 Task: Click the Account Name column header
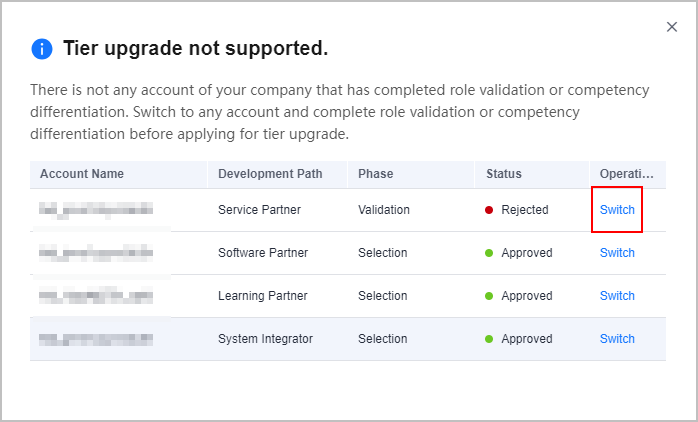pos(82,174)
